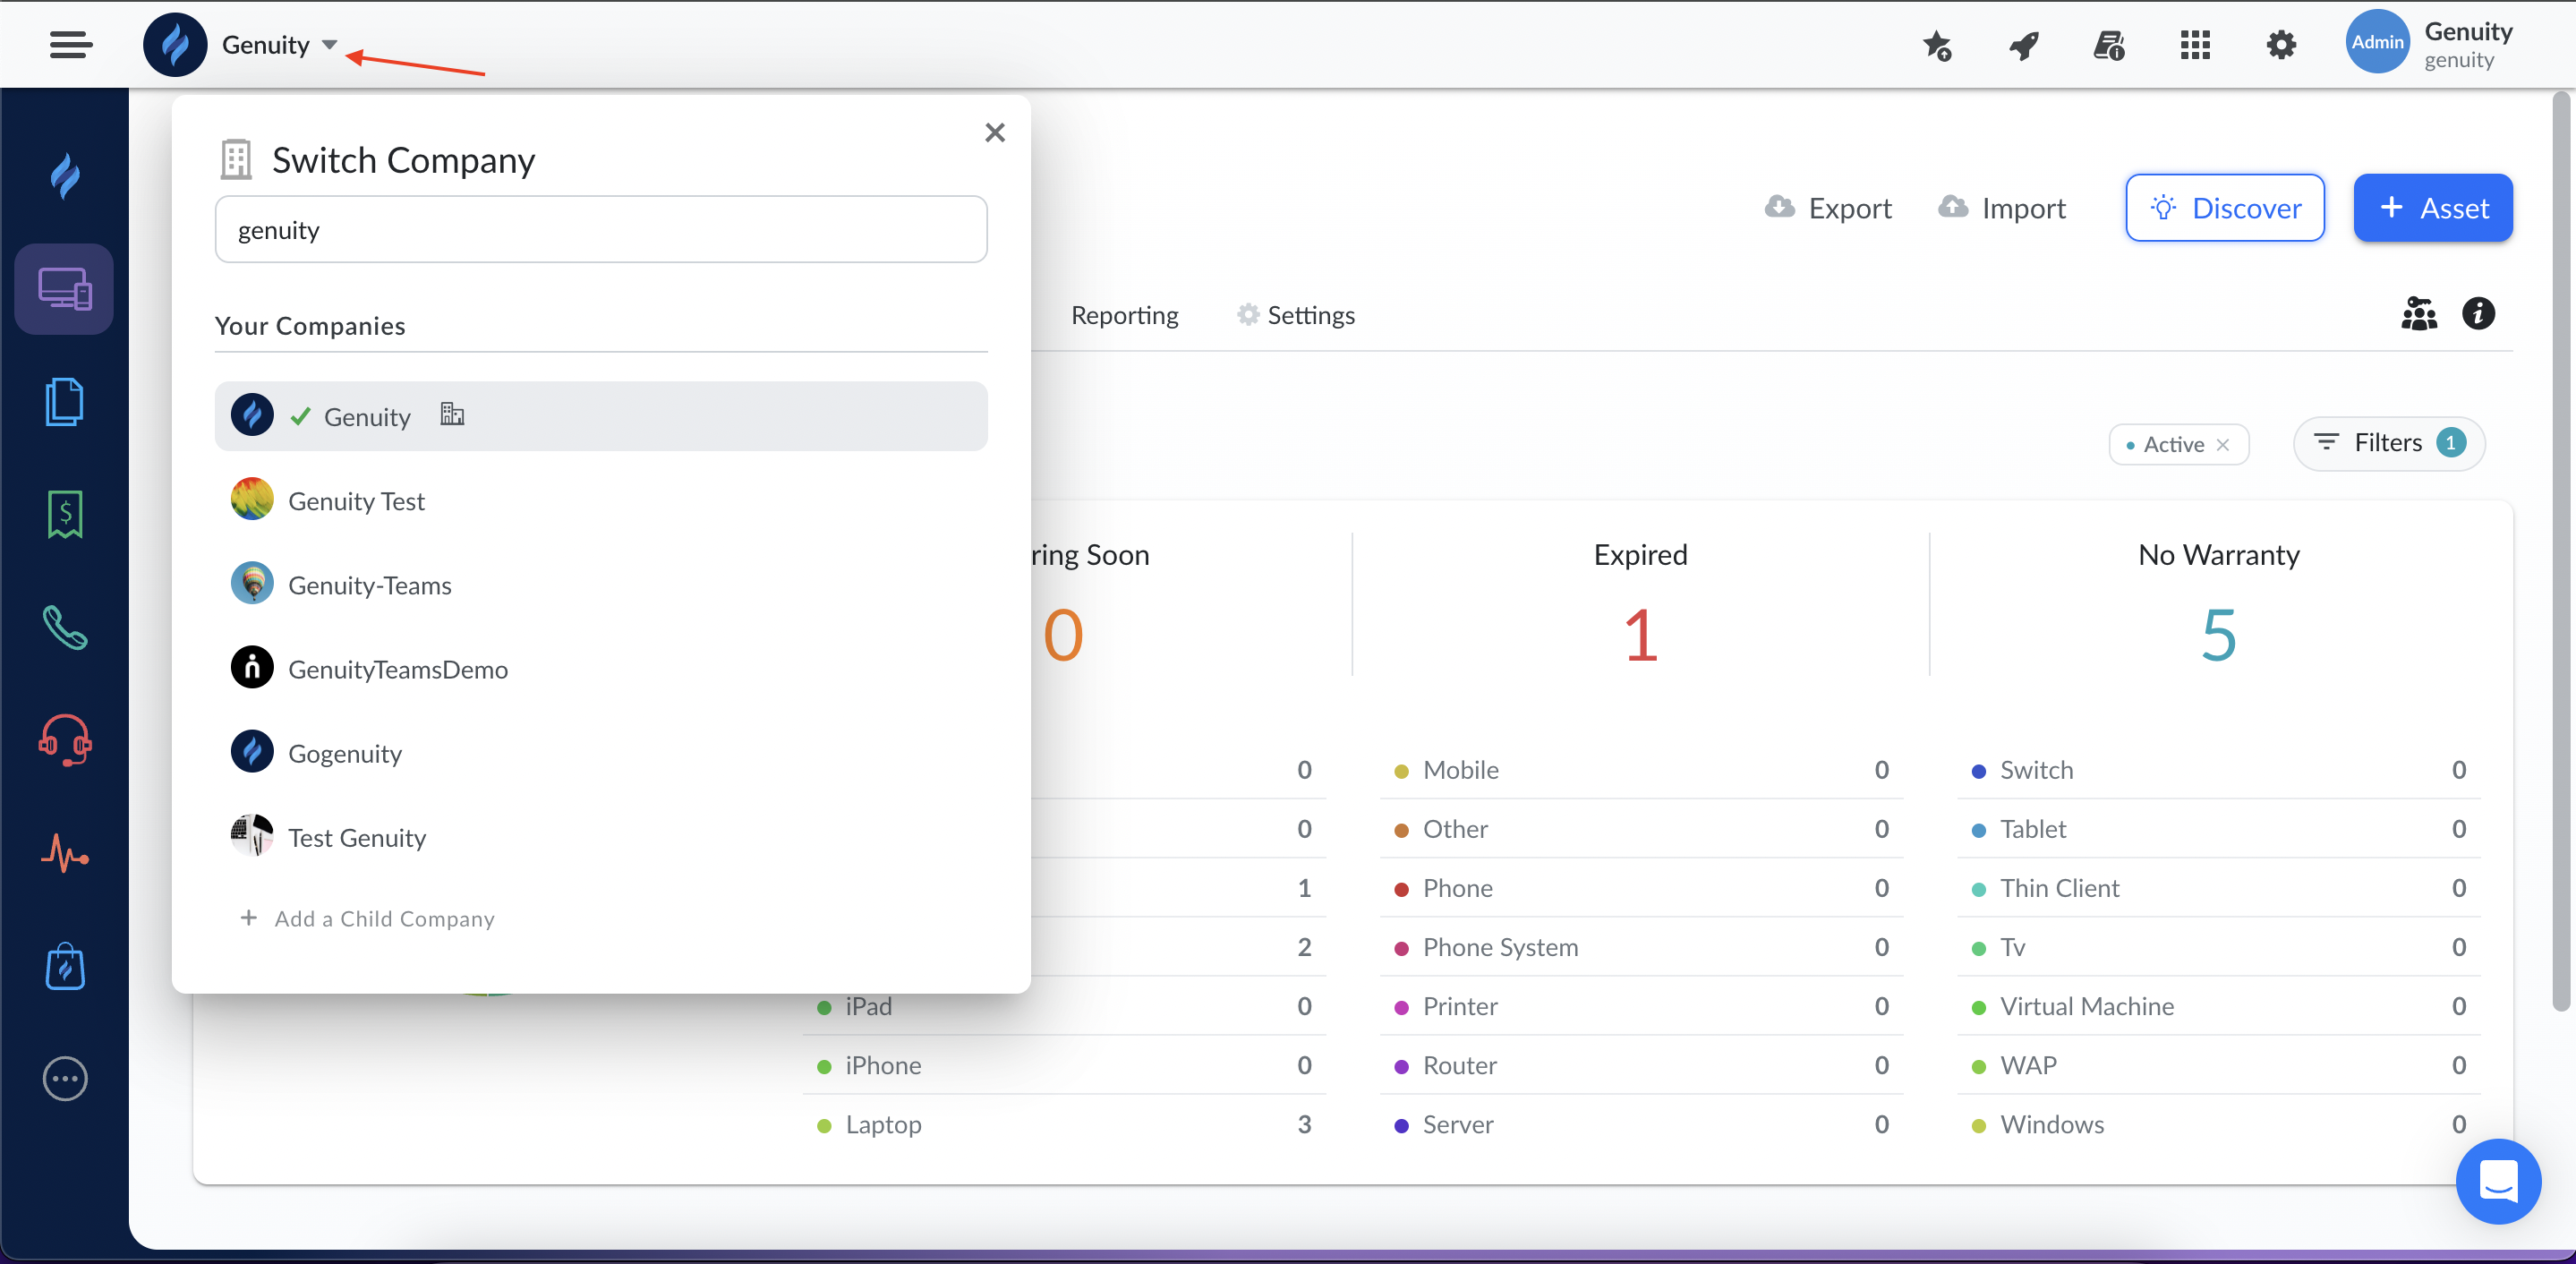2576x1264 pixels.
Task: Click the plus Asset button
Action: (2433, 208)
